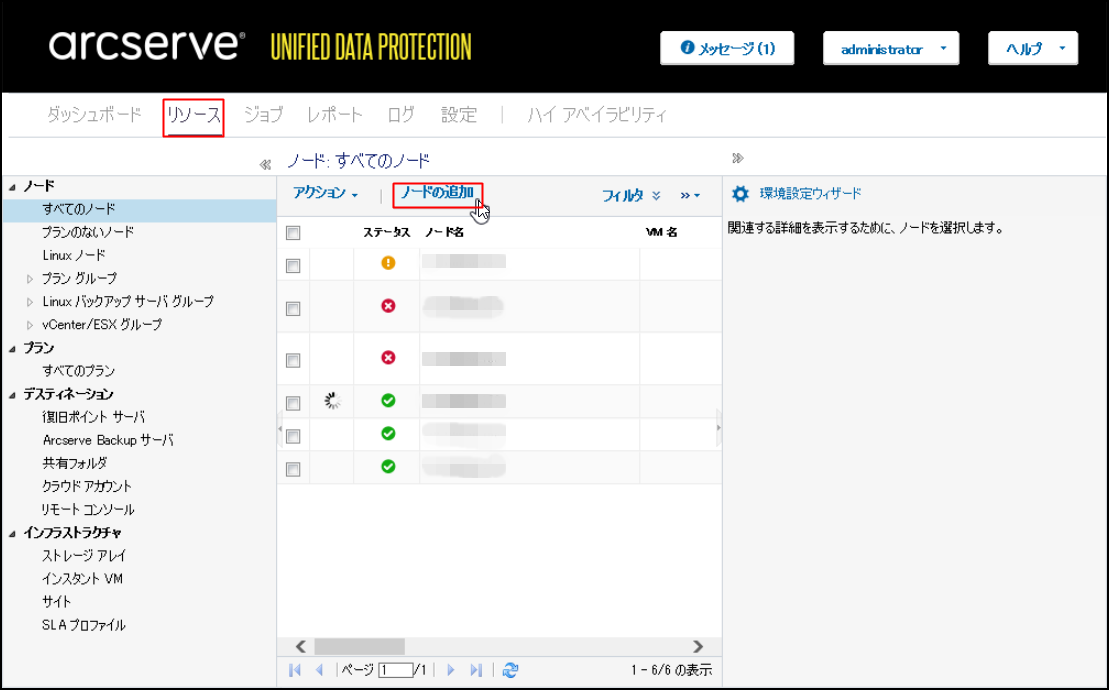This screenshot has height=690, width=1109.
Task: Collapse the ノード section
Action: 13,187
